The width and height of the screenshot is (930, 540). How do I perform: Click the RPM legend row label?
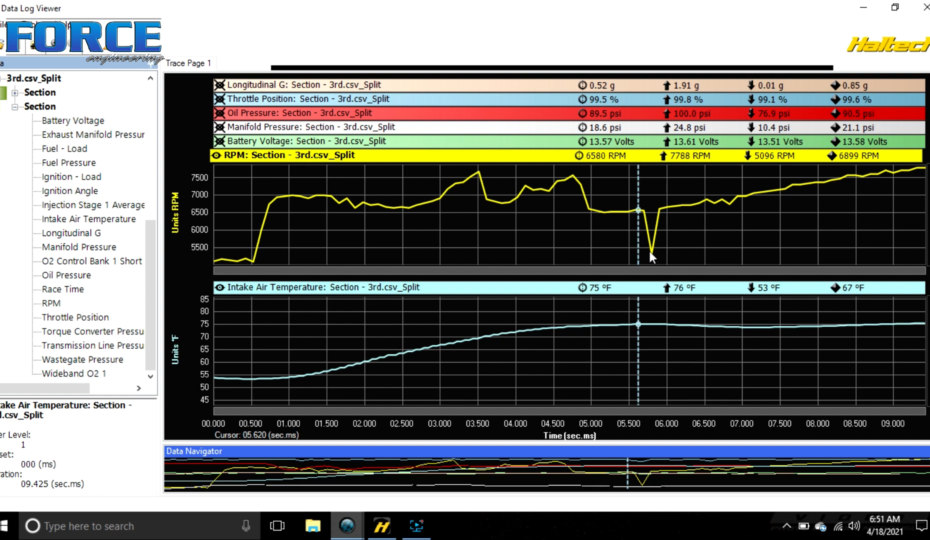(x=289, y=155)
